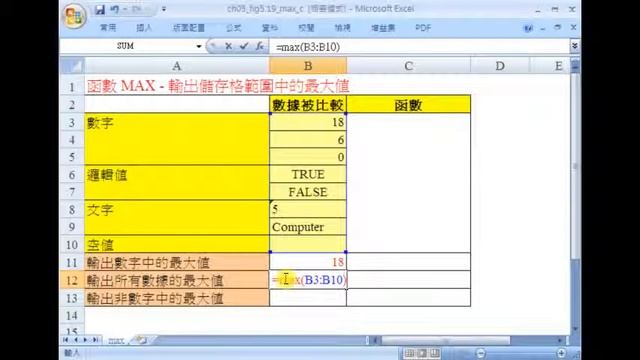The width and height of the screenshot is (640, 360).
Task: Open the 常用 (Home) ribbon tab
Action: pyautogui.click(x=108, y=28)
